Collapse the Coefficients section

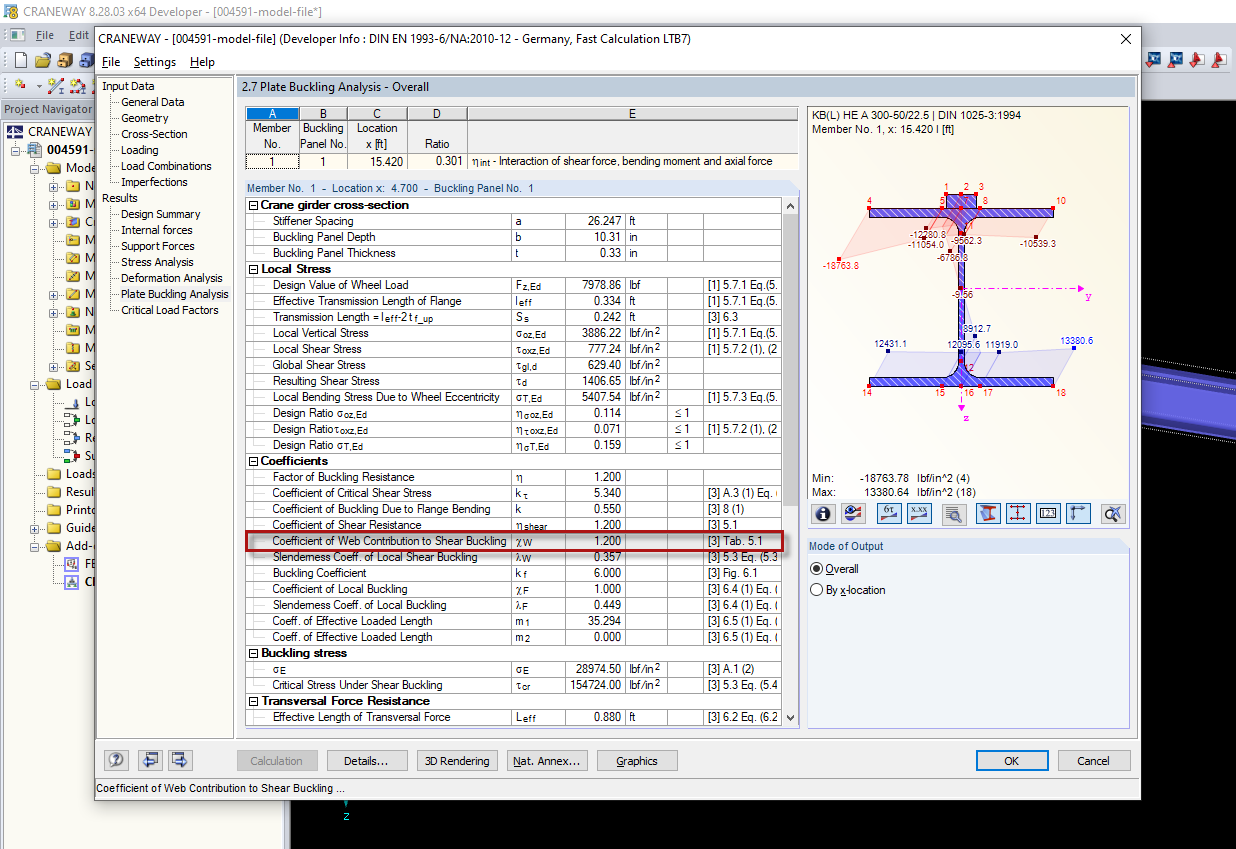point(254,461)
